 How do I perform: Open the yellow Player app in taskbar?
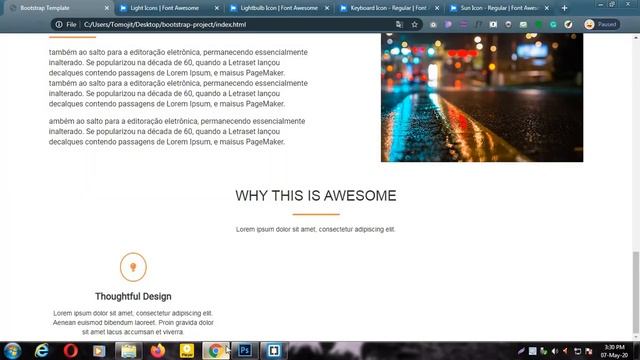(187, 351)
